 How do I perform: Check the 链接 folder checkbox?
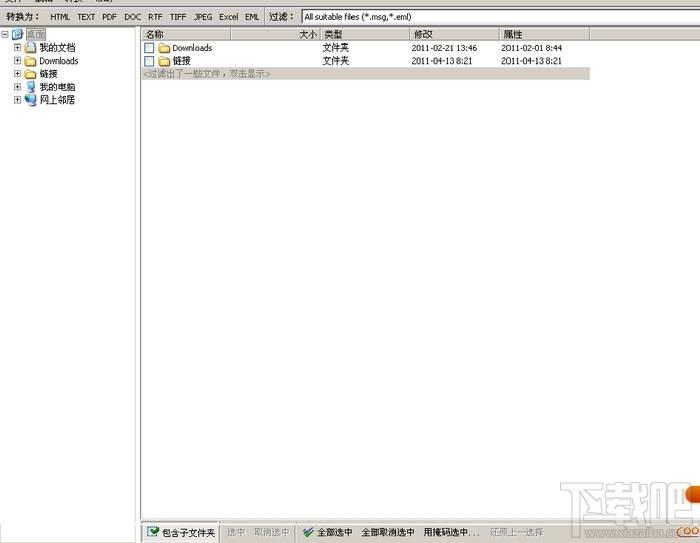coord(149,61)
